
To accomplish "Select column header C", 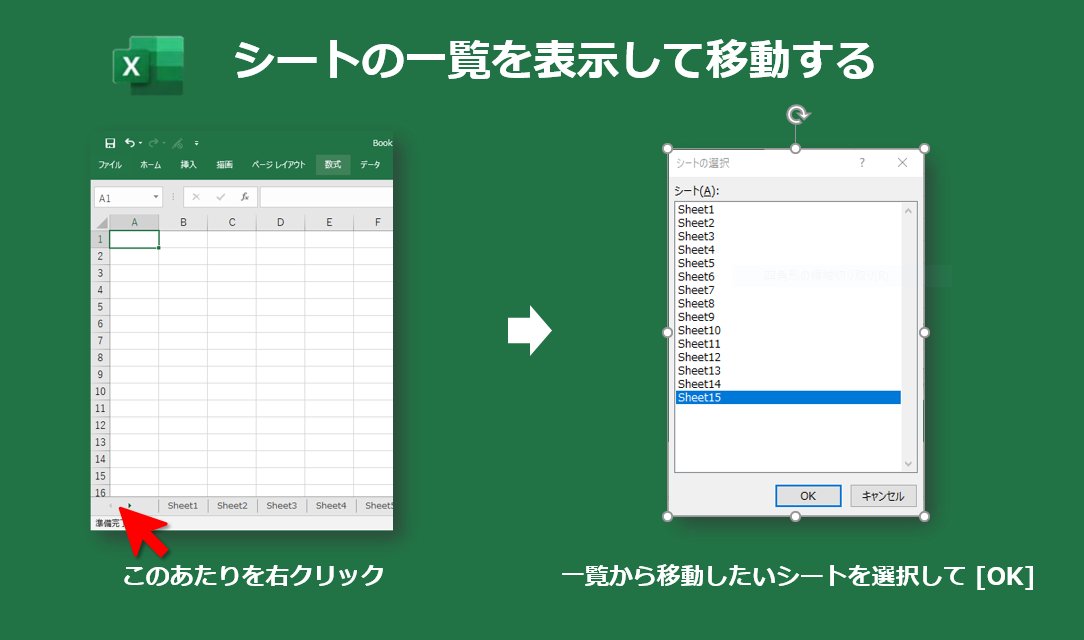I will pos(232,222).
